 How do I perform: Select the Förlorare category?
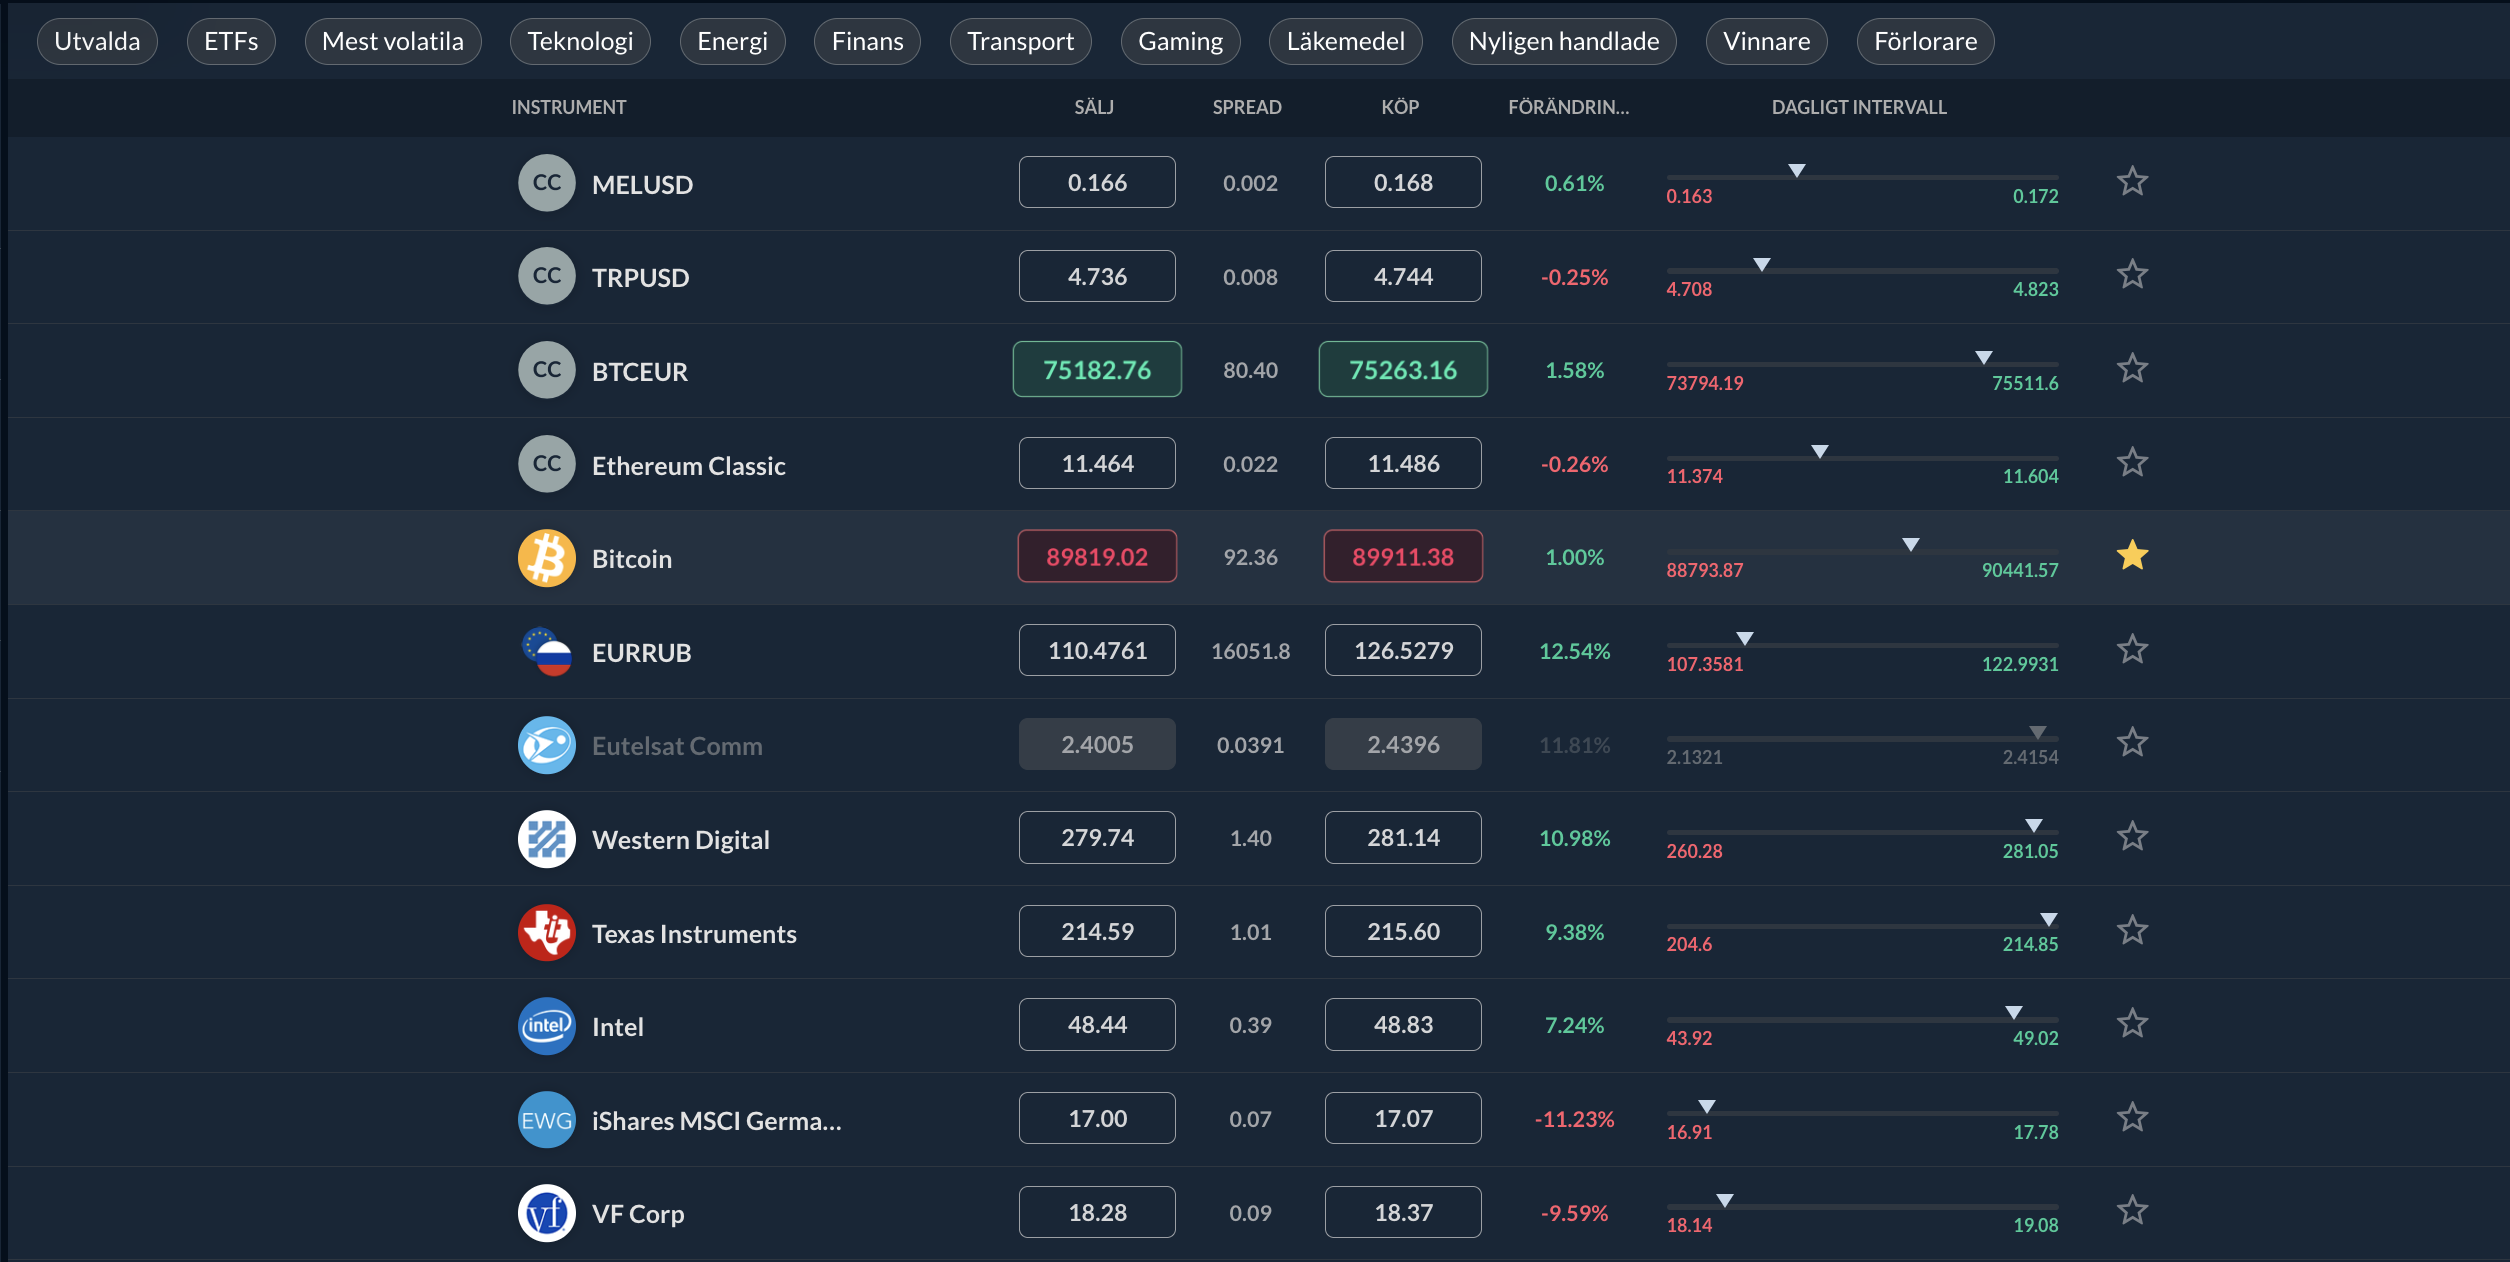tap(1925, 42)
